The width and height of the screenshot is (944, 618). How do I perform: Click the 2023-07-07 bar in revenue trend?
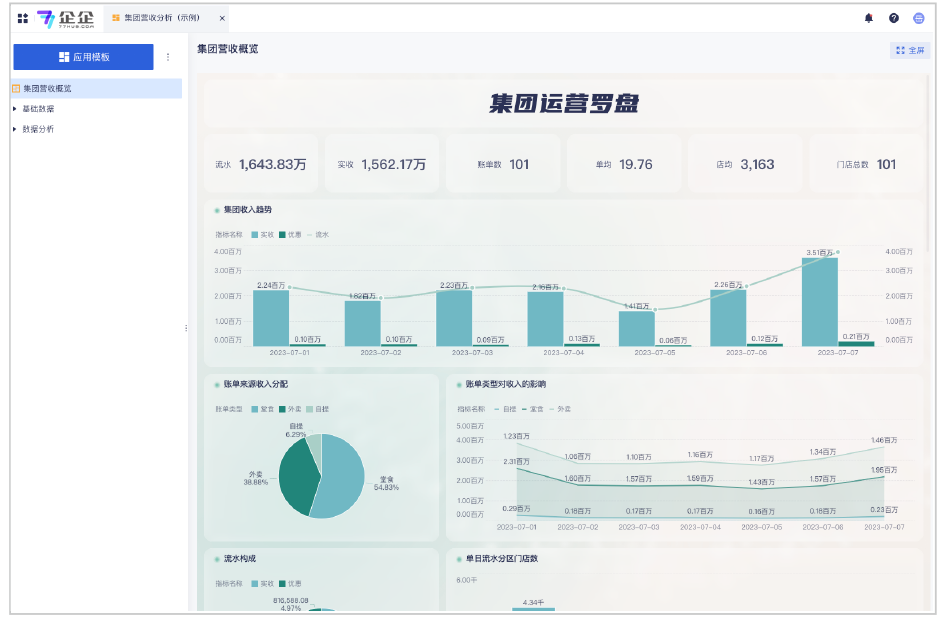pyautogui.click(x=819, y=302)
